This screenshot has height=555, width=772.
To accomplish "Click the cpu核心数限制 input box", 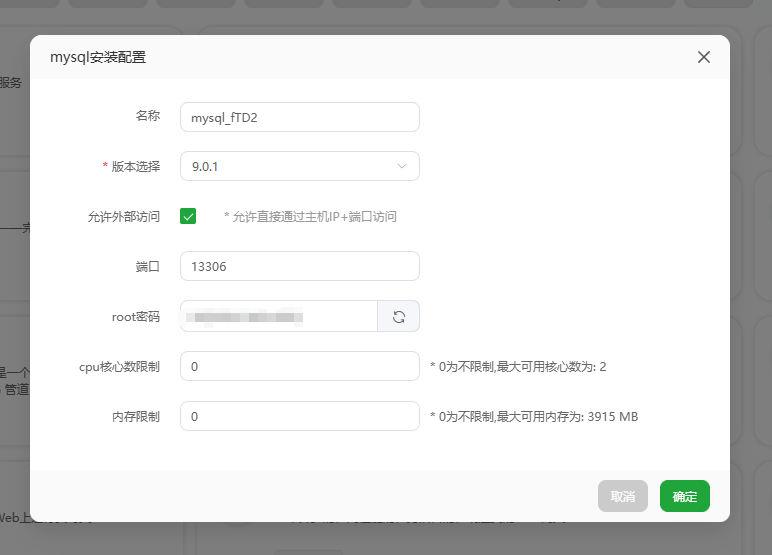I will [x=299, y=367].
